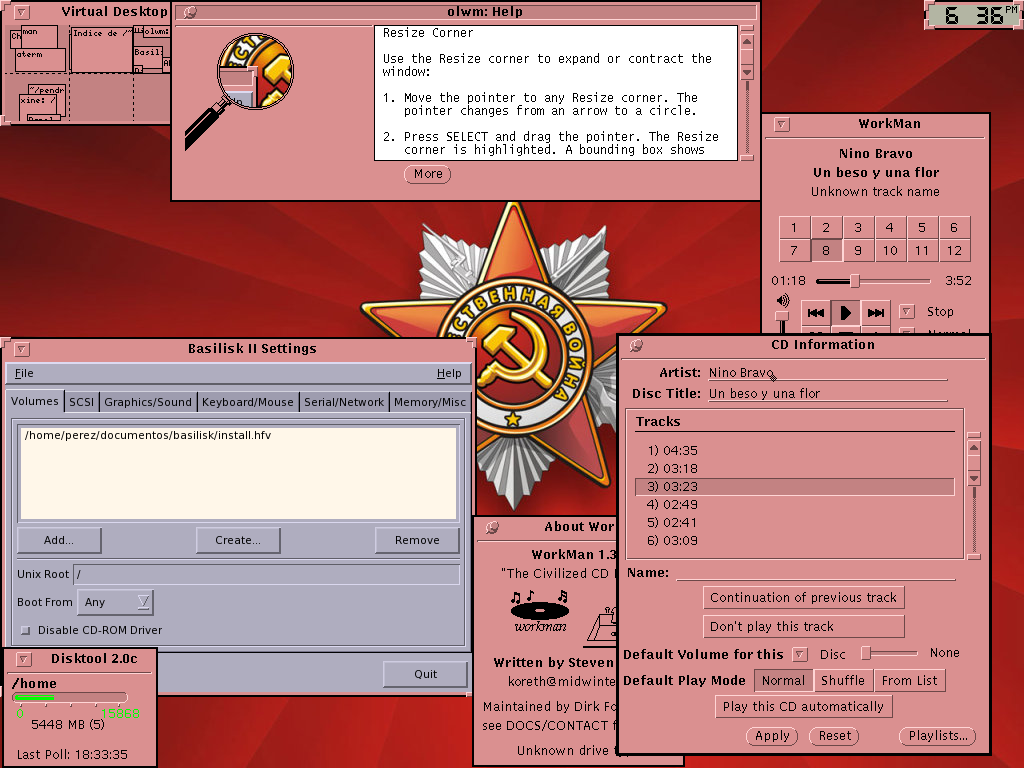Switch to the SCSI tab
Viewport: 1024px width, 768px height.
click(82, 402)
